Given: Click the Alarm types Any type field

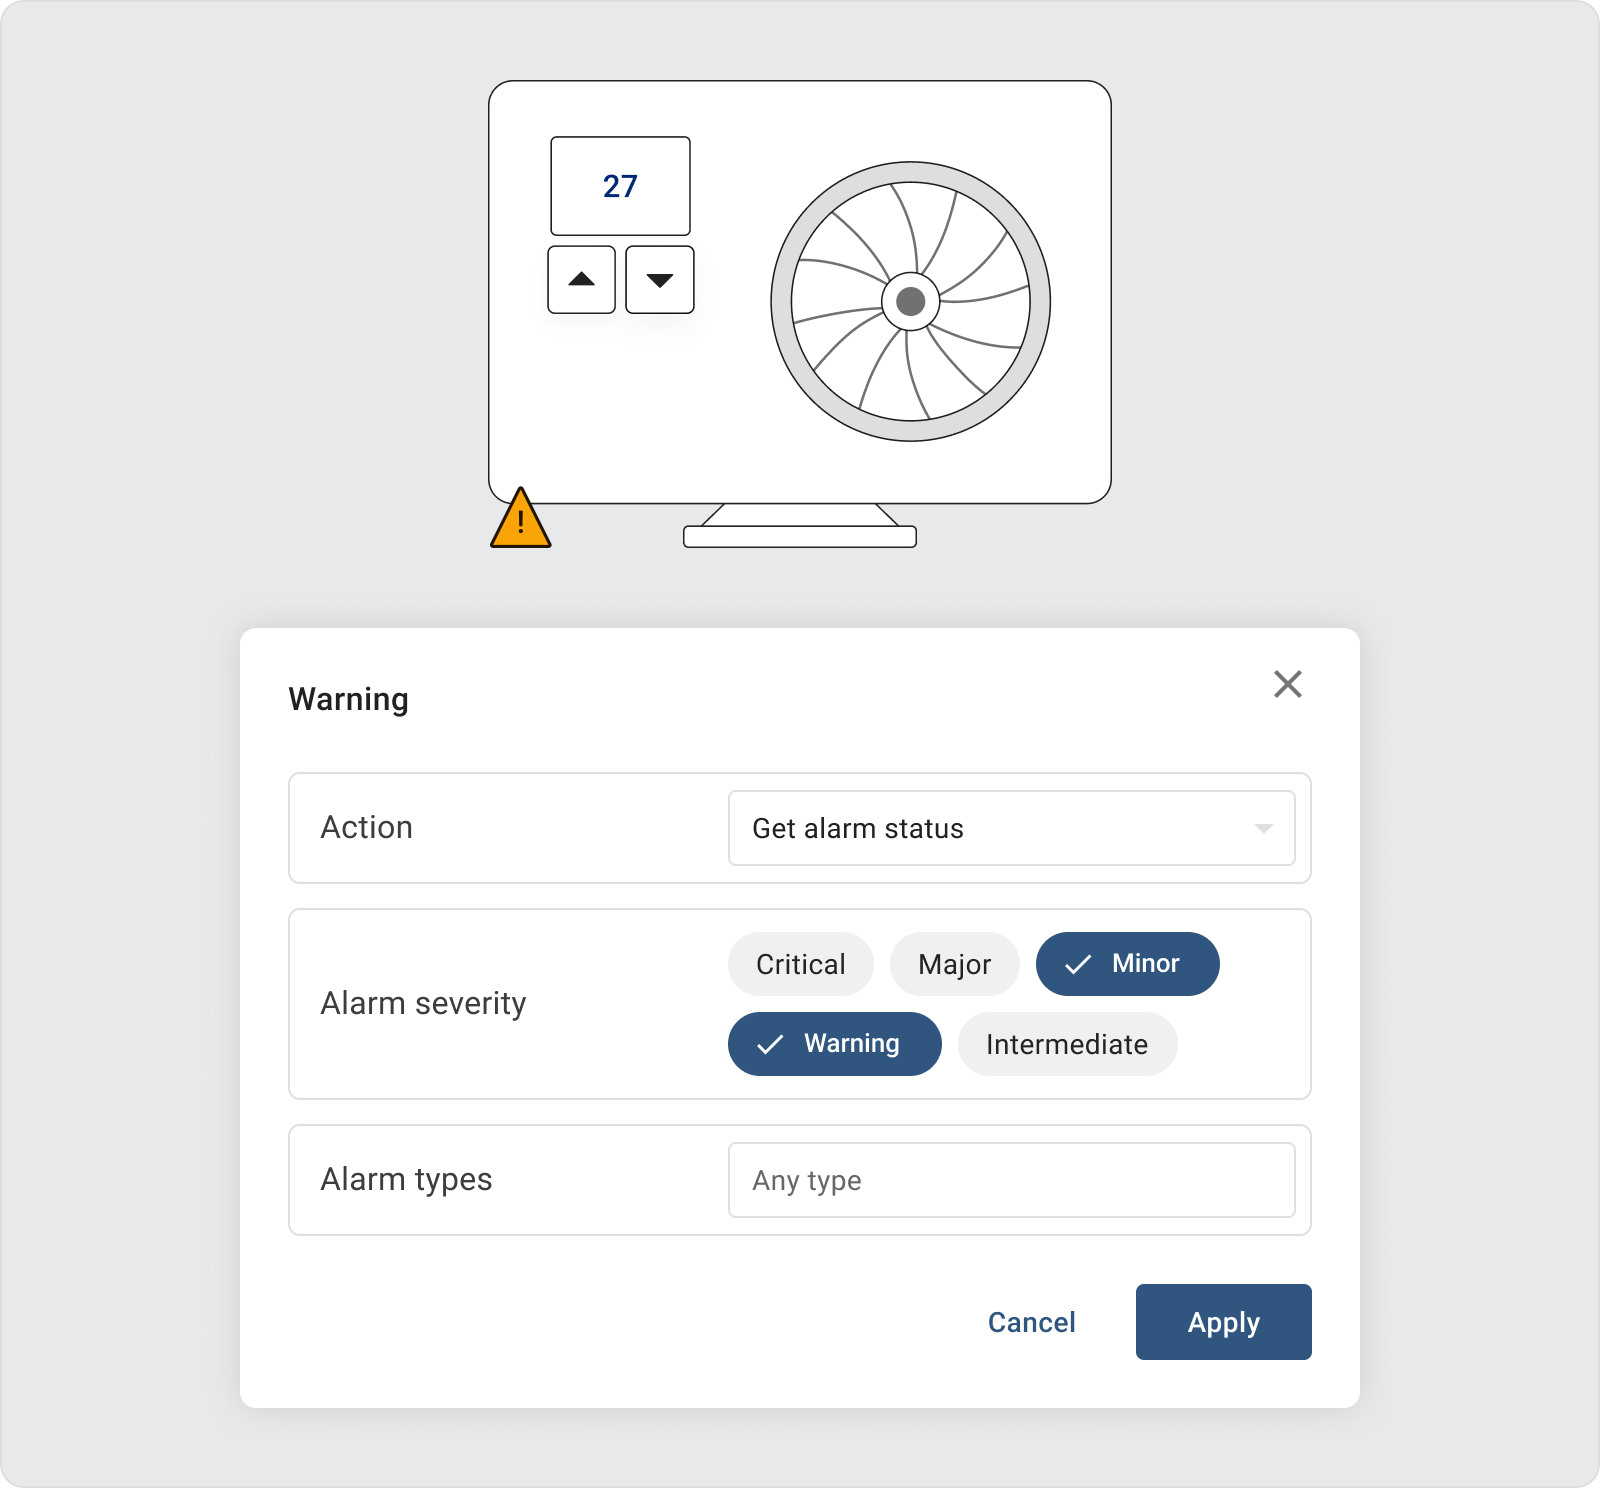Looking at the screenshot, I should pyautogui.click(x=1011, y=1180).
